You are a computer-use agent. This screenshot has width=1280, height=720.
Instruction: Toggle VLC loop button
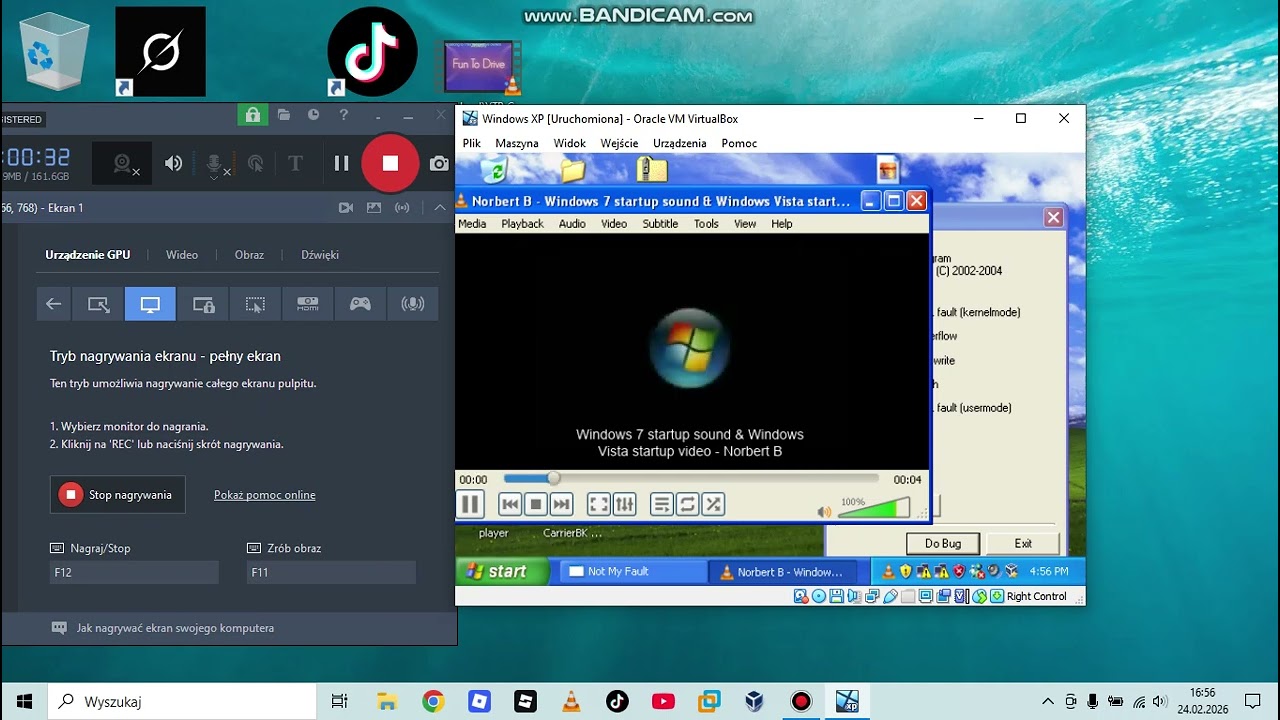(x=687, y=505)
